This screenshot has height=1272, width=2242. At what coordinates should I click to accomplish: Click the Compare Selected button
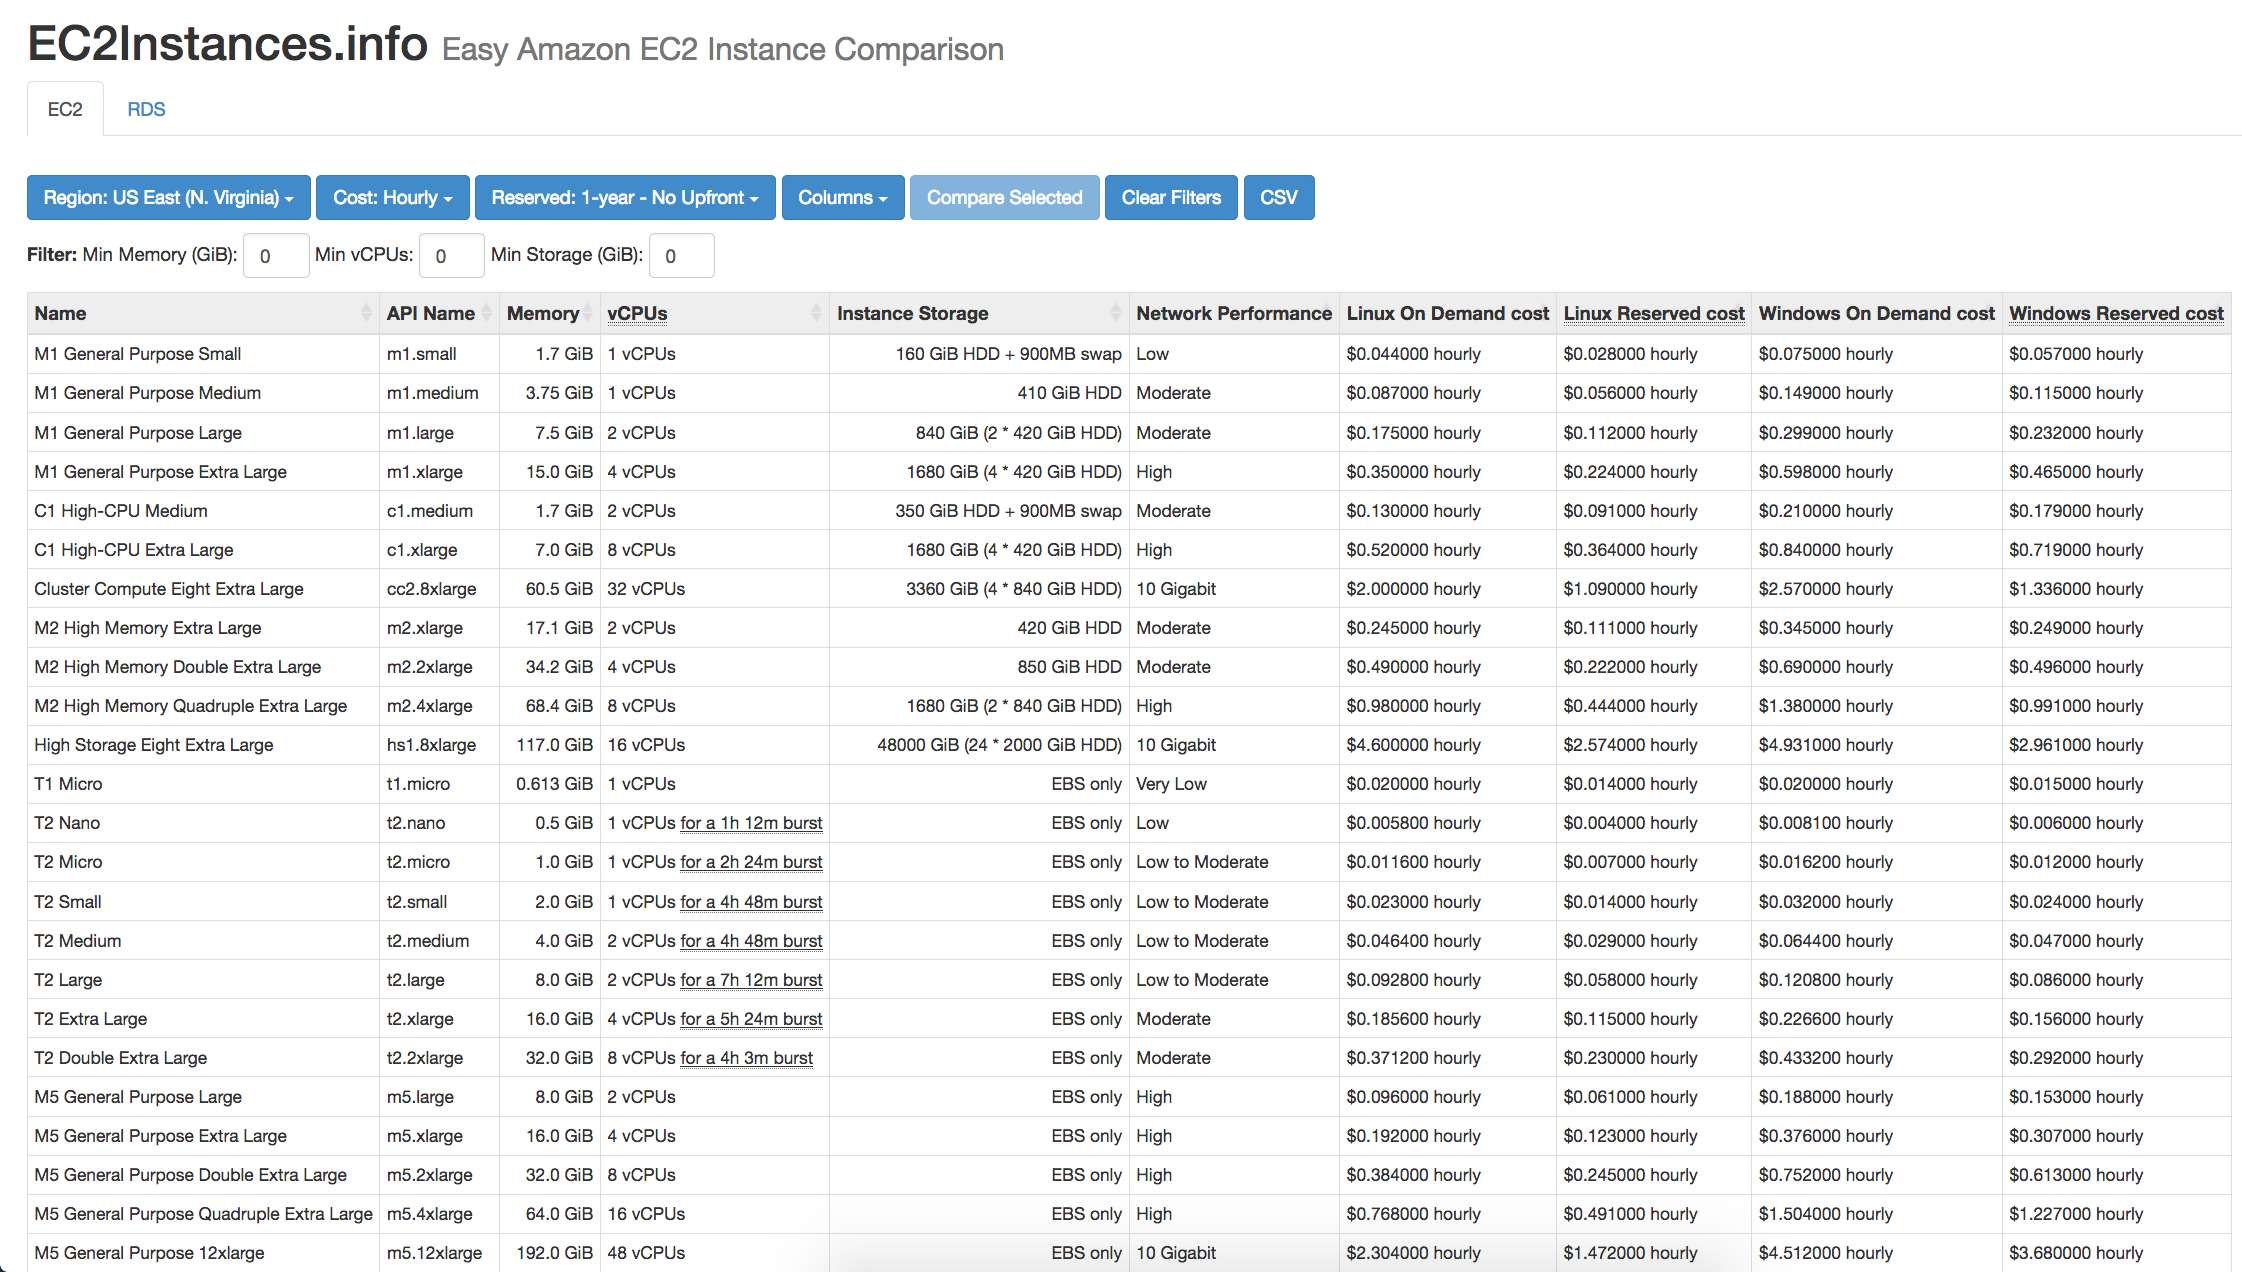point(1004,197)
